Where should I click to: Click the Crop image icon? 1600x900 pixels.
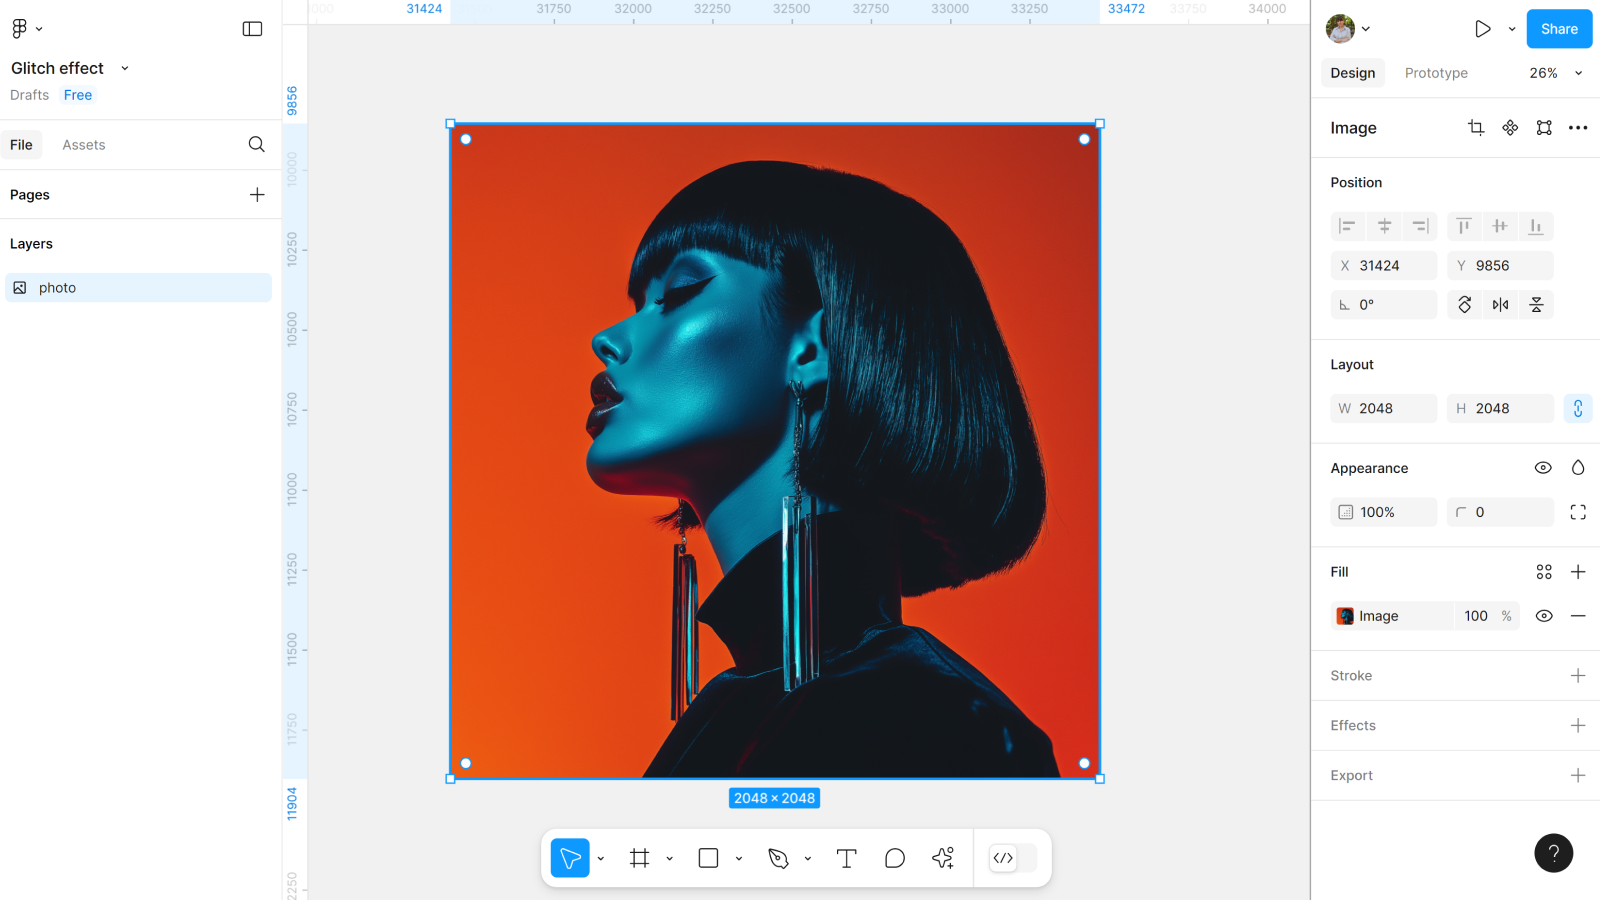point(1476,128)
